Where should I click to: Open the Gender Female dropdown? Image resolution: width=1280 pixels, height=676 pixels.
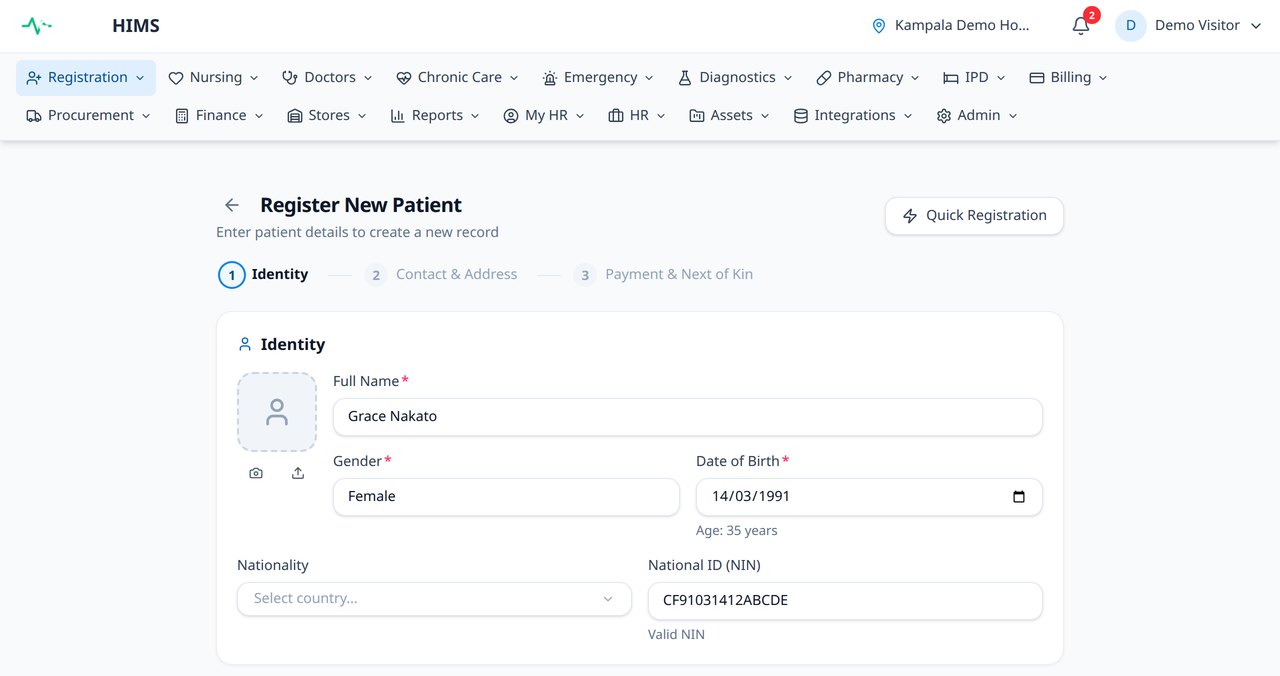click(506, 497)
